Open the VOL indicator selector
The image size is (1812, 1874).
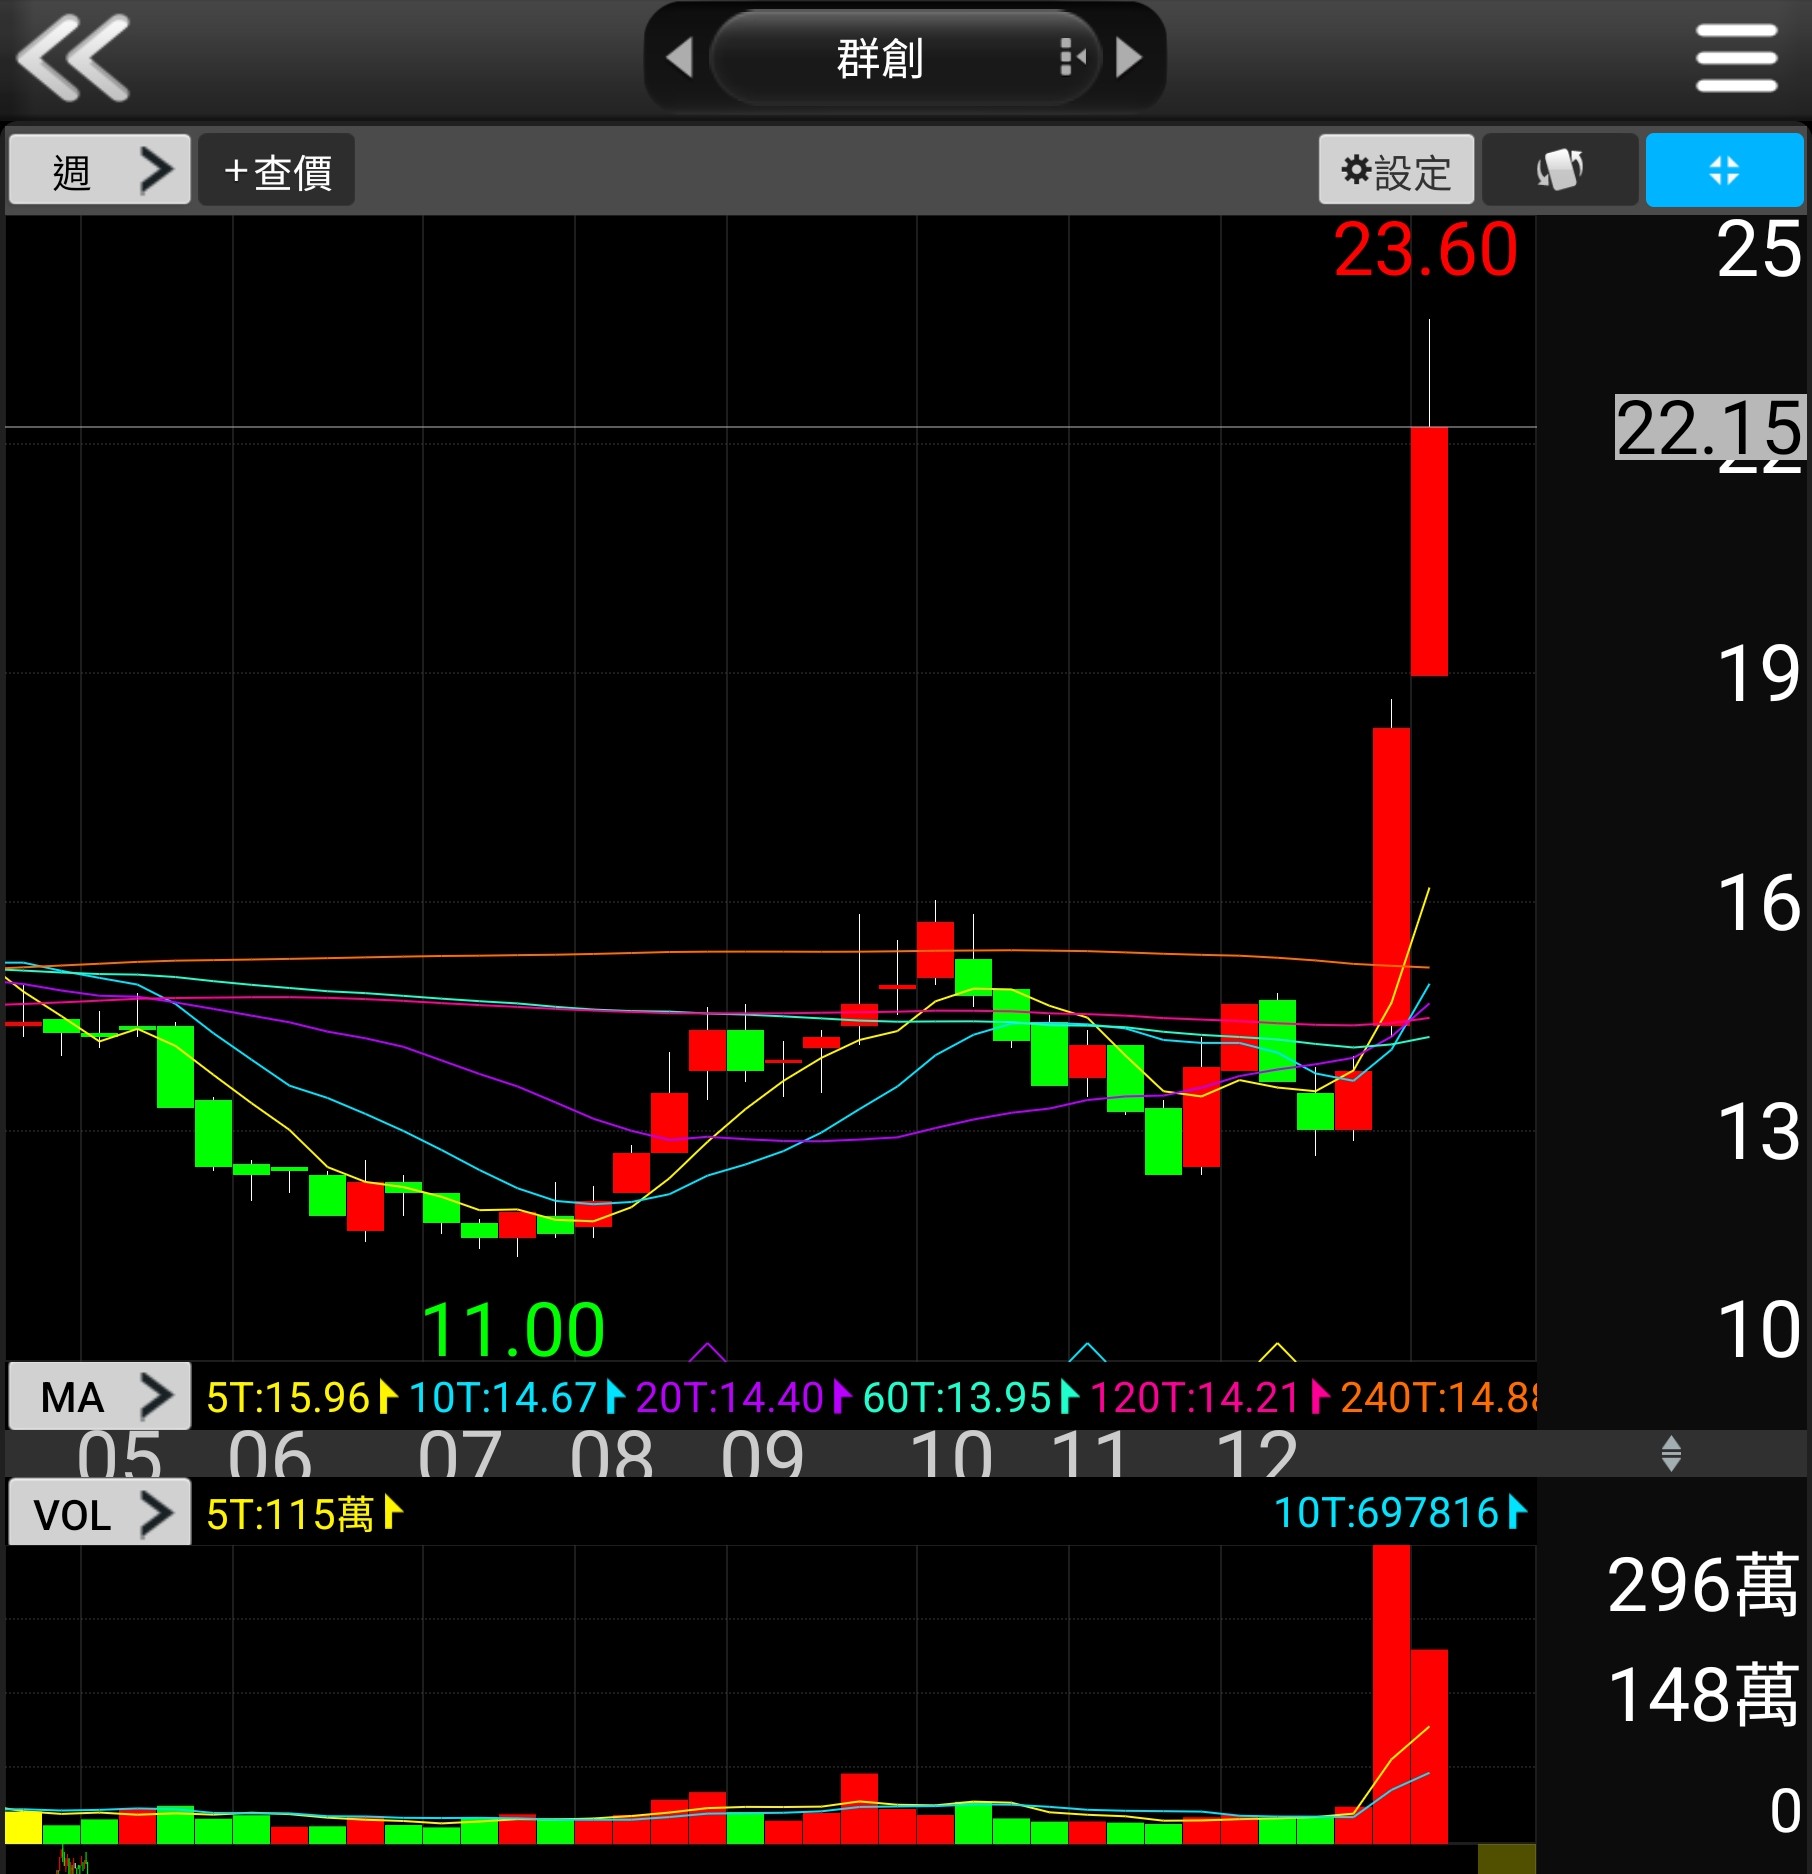pyautogui.click(x=99, y=1513)
